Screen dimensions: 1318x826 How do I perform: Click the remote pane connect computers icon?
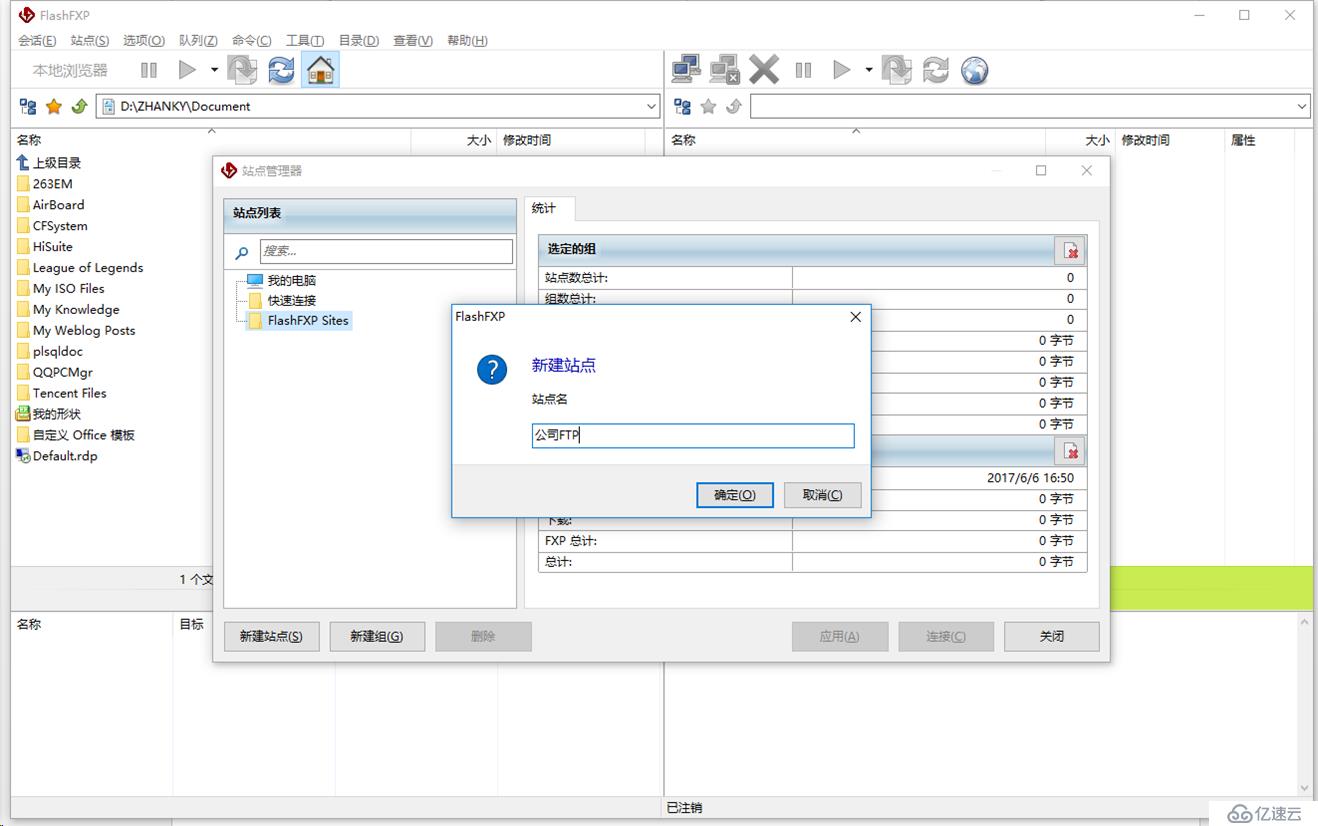[x=686, y=70]
